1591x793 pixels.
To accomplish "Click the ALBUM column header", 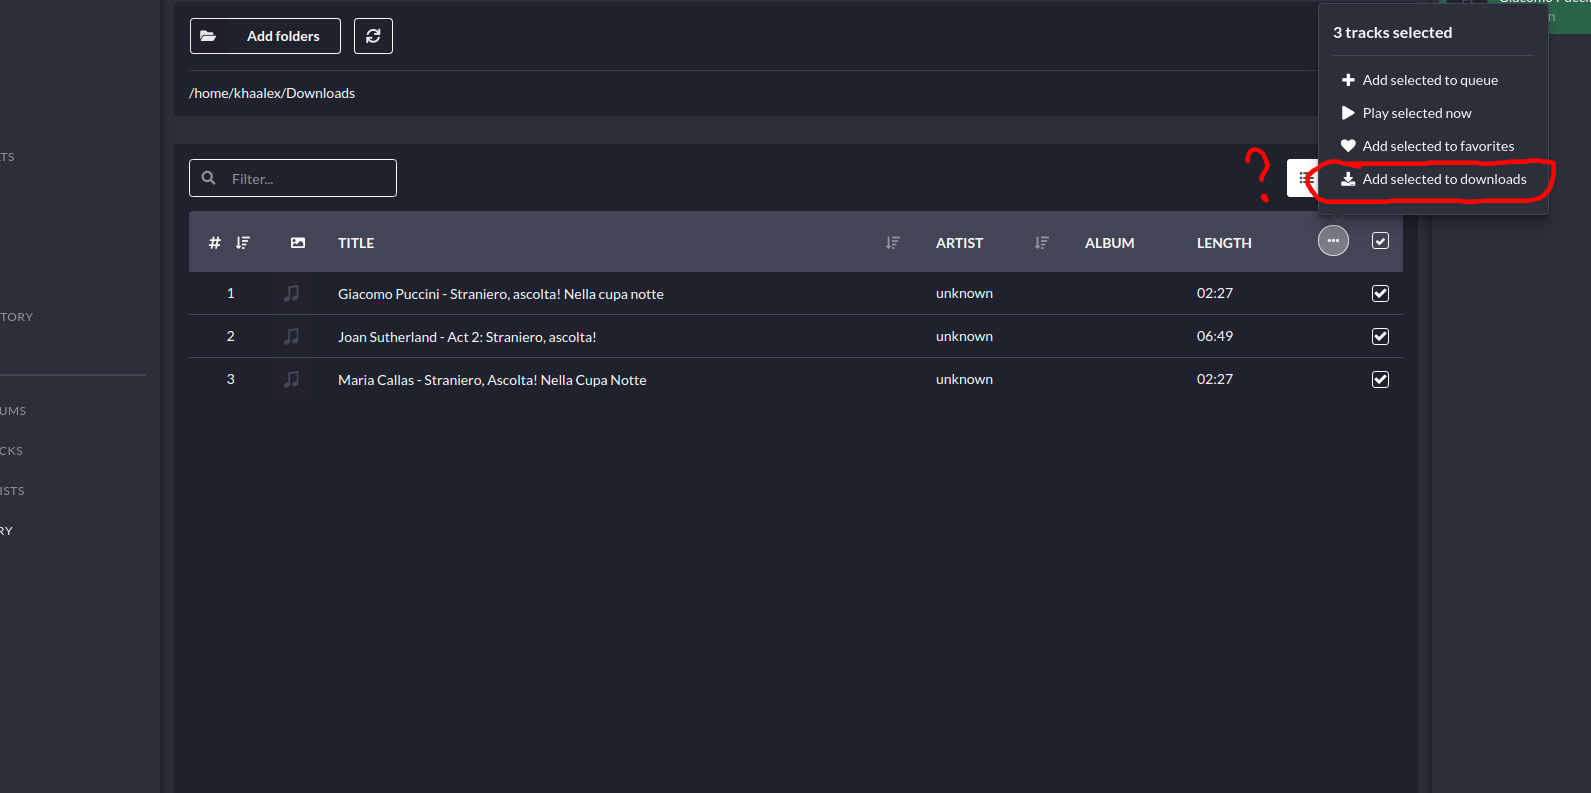I will click(1110, 243).
